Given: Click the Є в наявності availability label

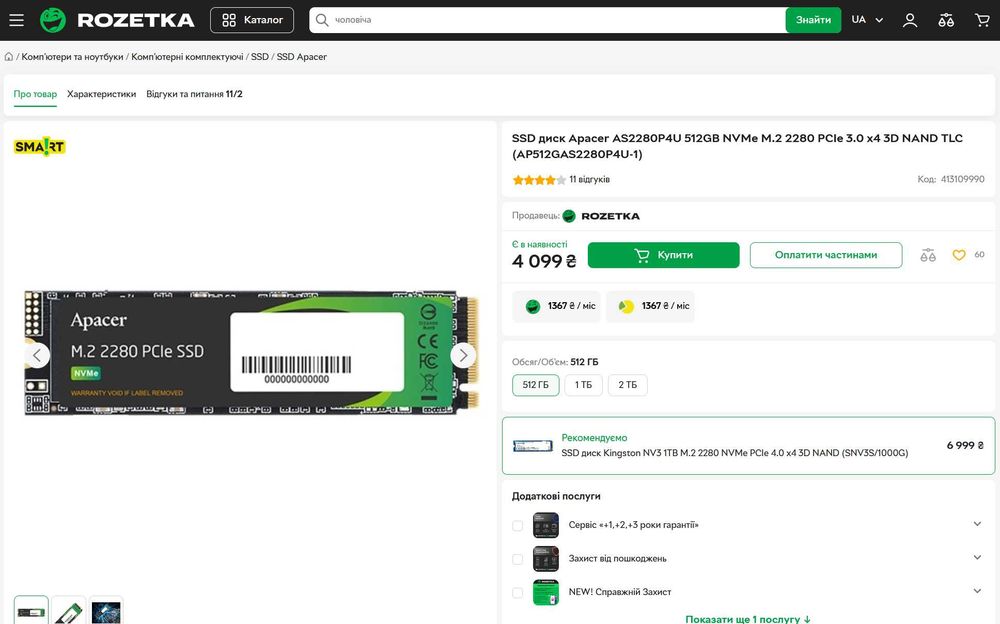Looking at the screenshot, I should pyautogui.click(x=540, y=244).
